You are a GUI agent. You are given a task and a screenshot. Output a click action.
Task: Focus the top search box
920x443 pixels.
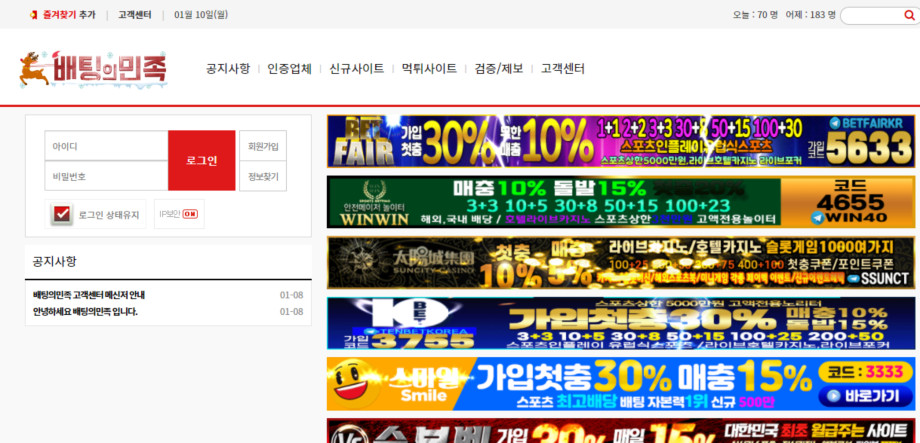point(872,15)
